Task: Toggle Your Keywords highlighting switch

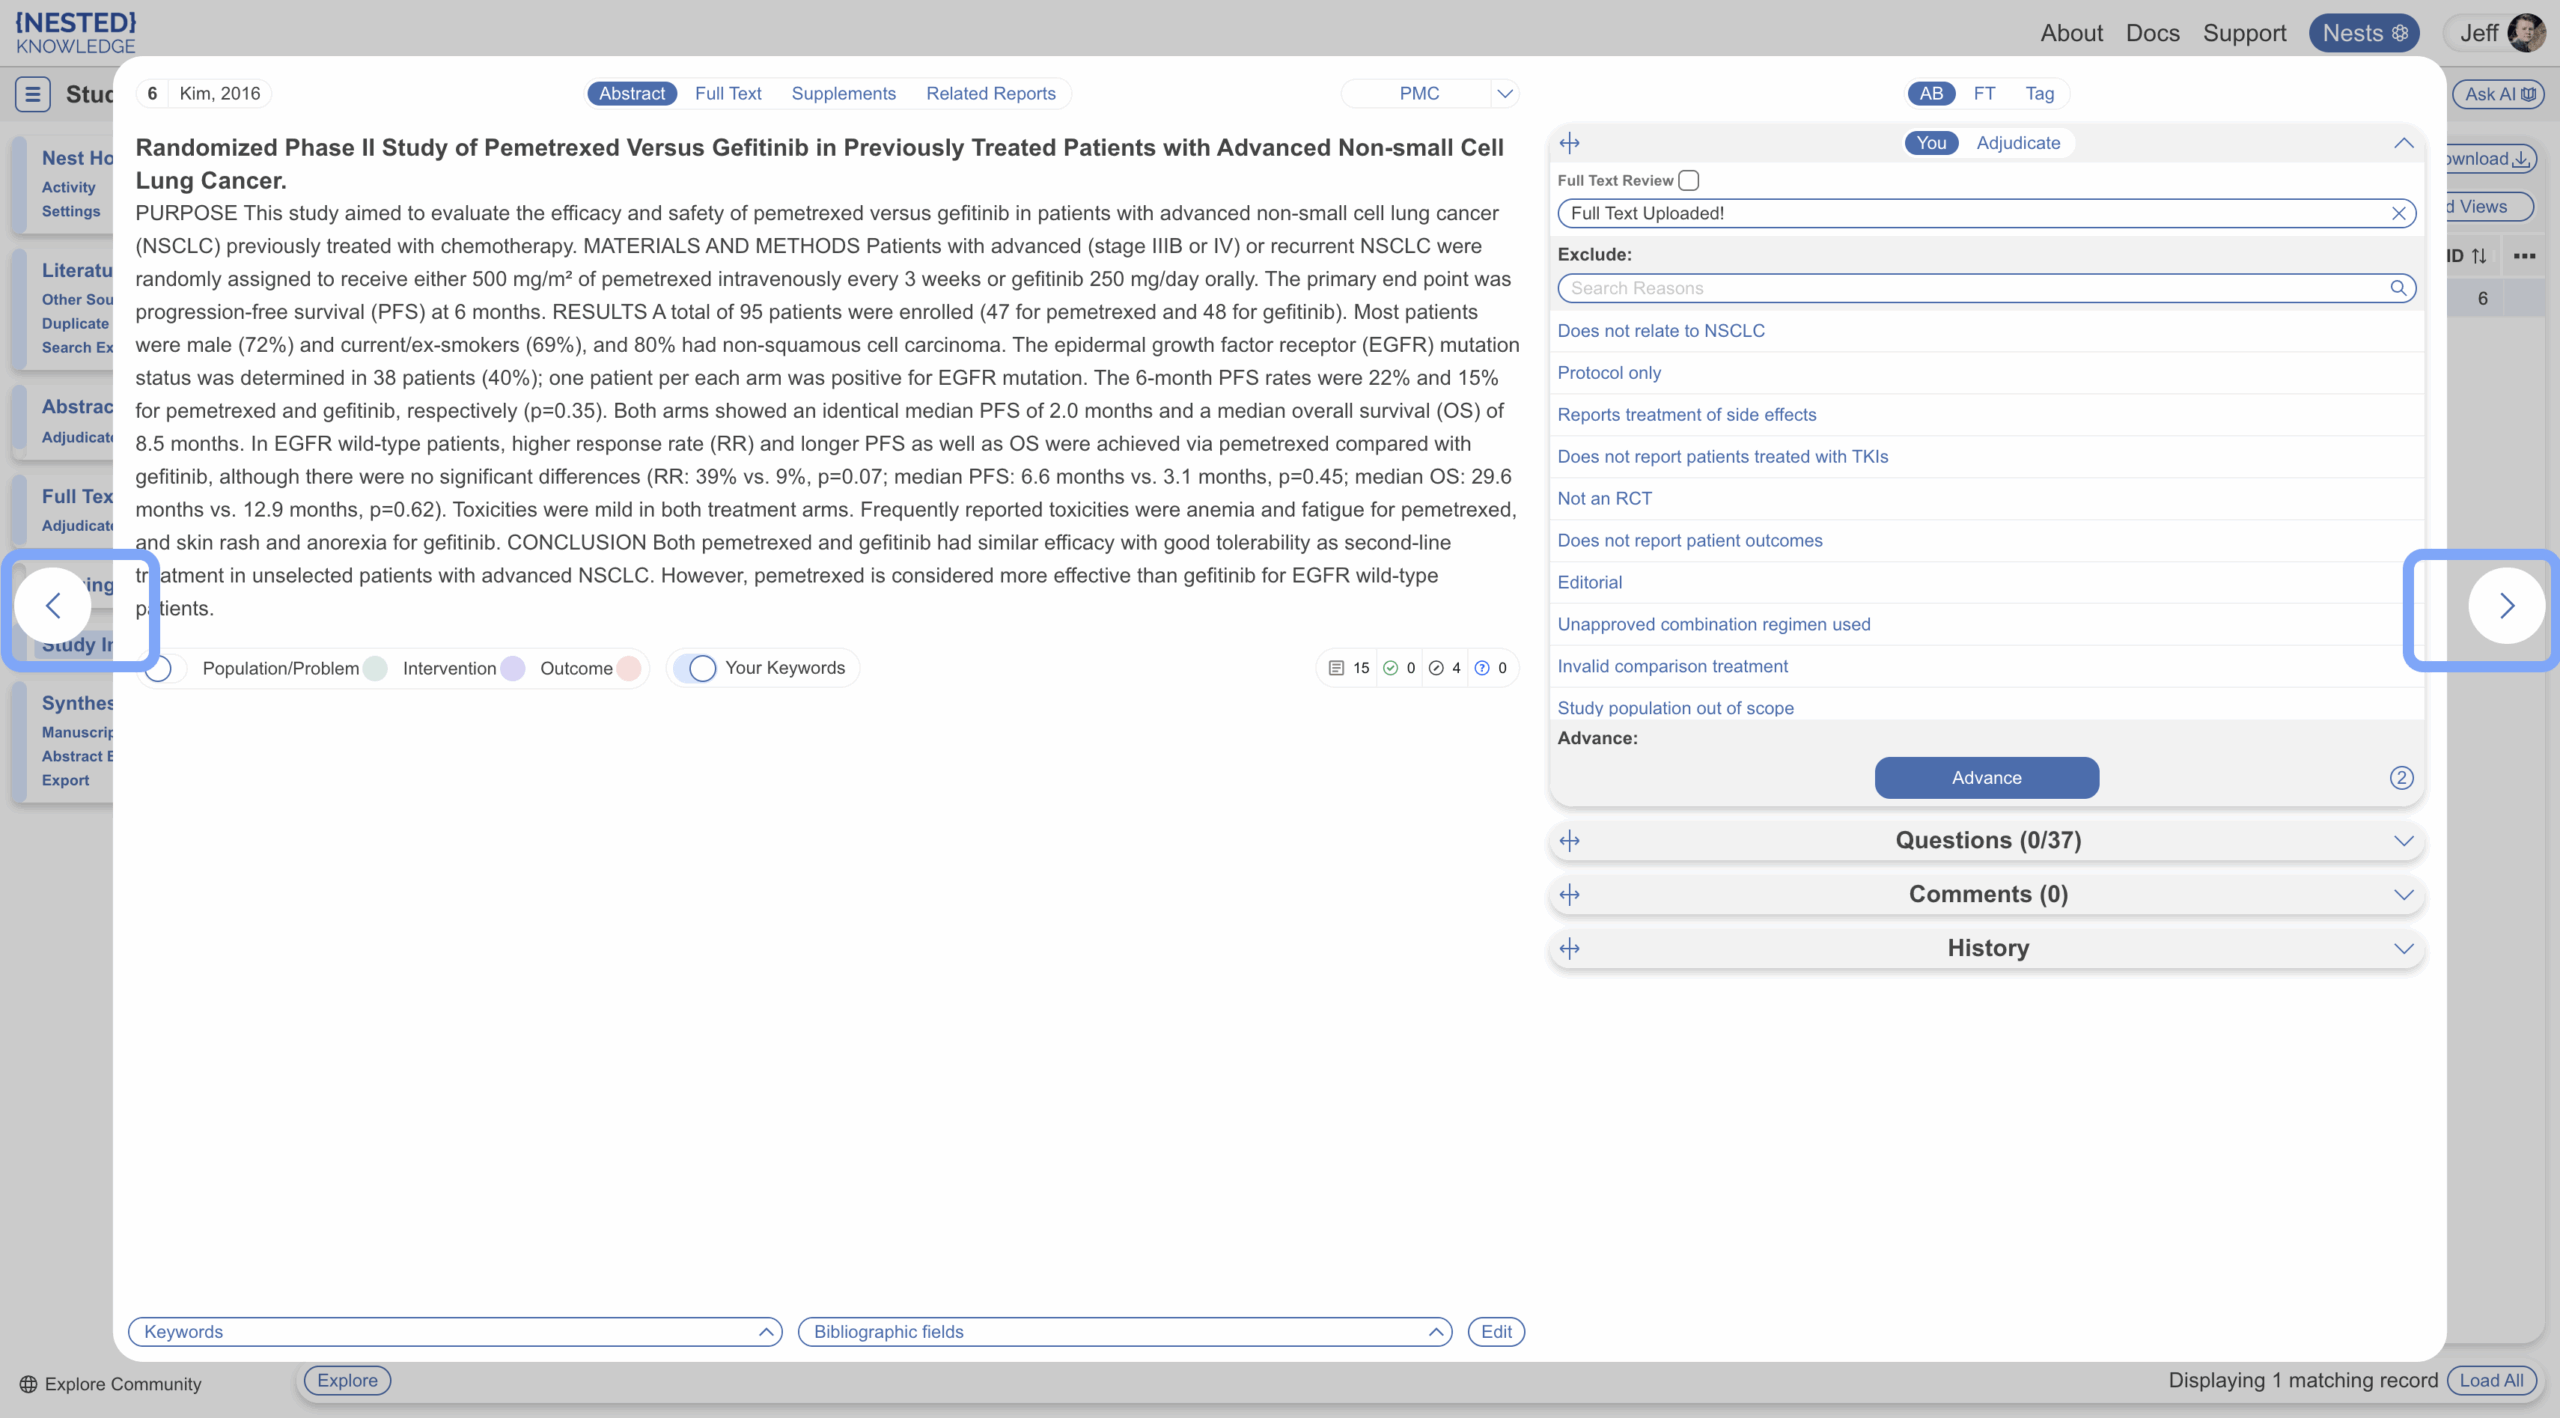Action: 696,668
